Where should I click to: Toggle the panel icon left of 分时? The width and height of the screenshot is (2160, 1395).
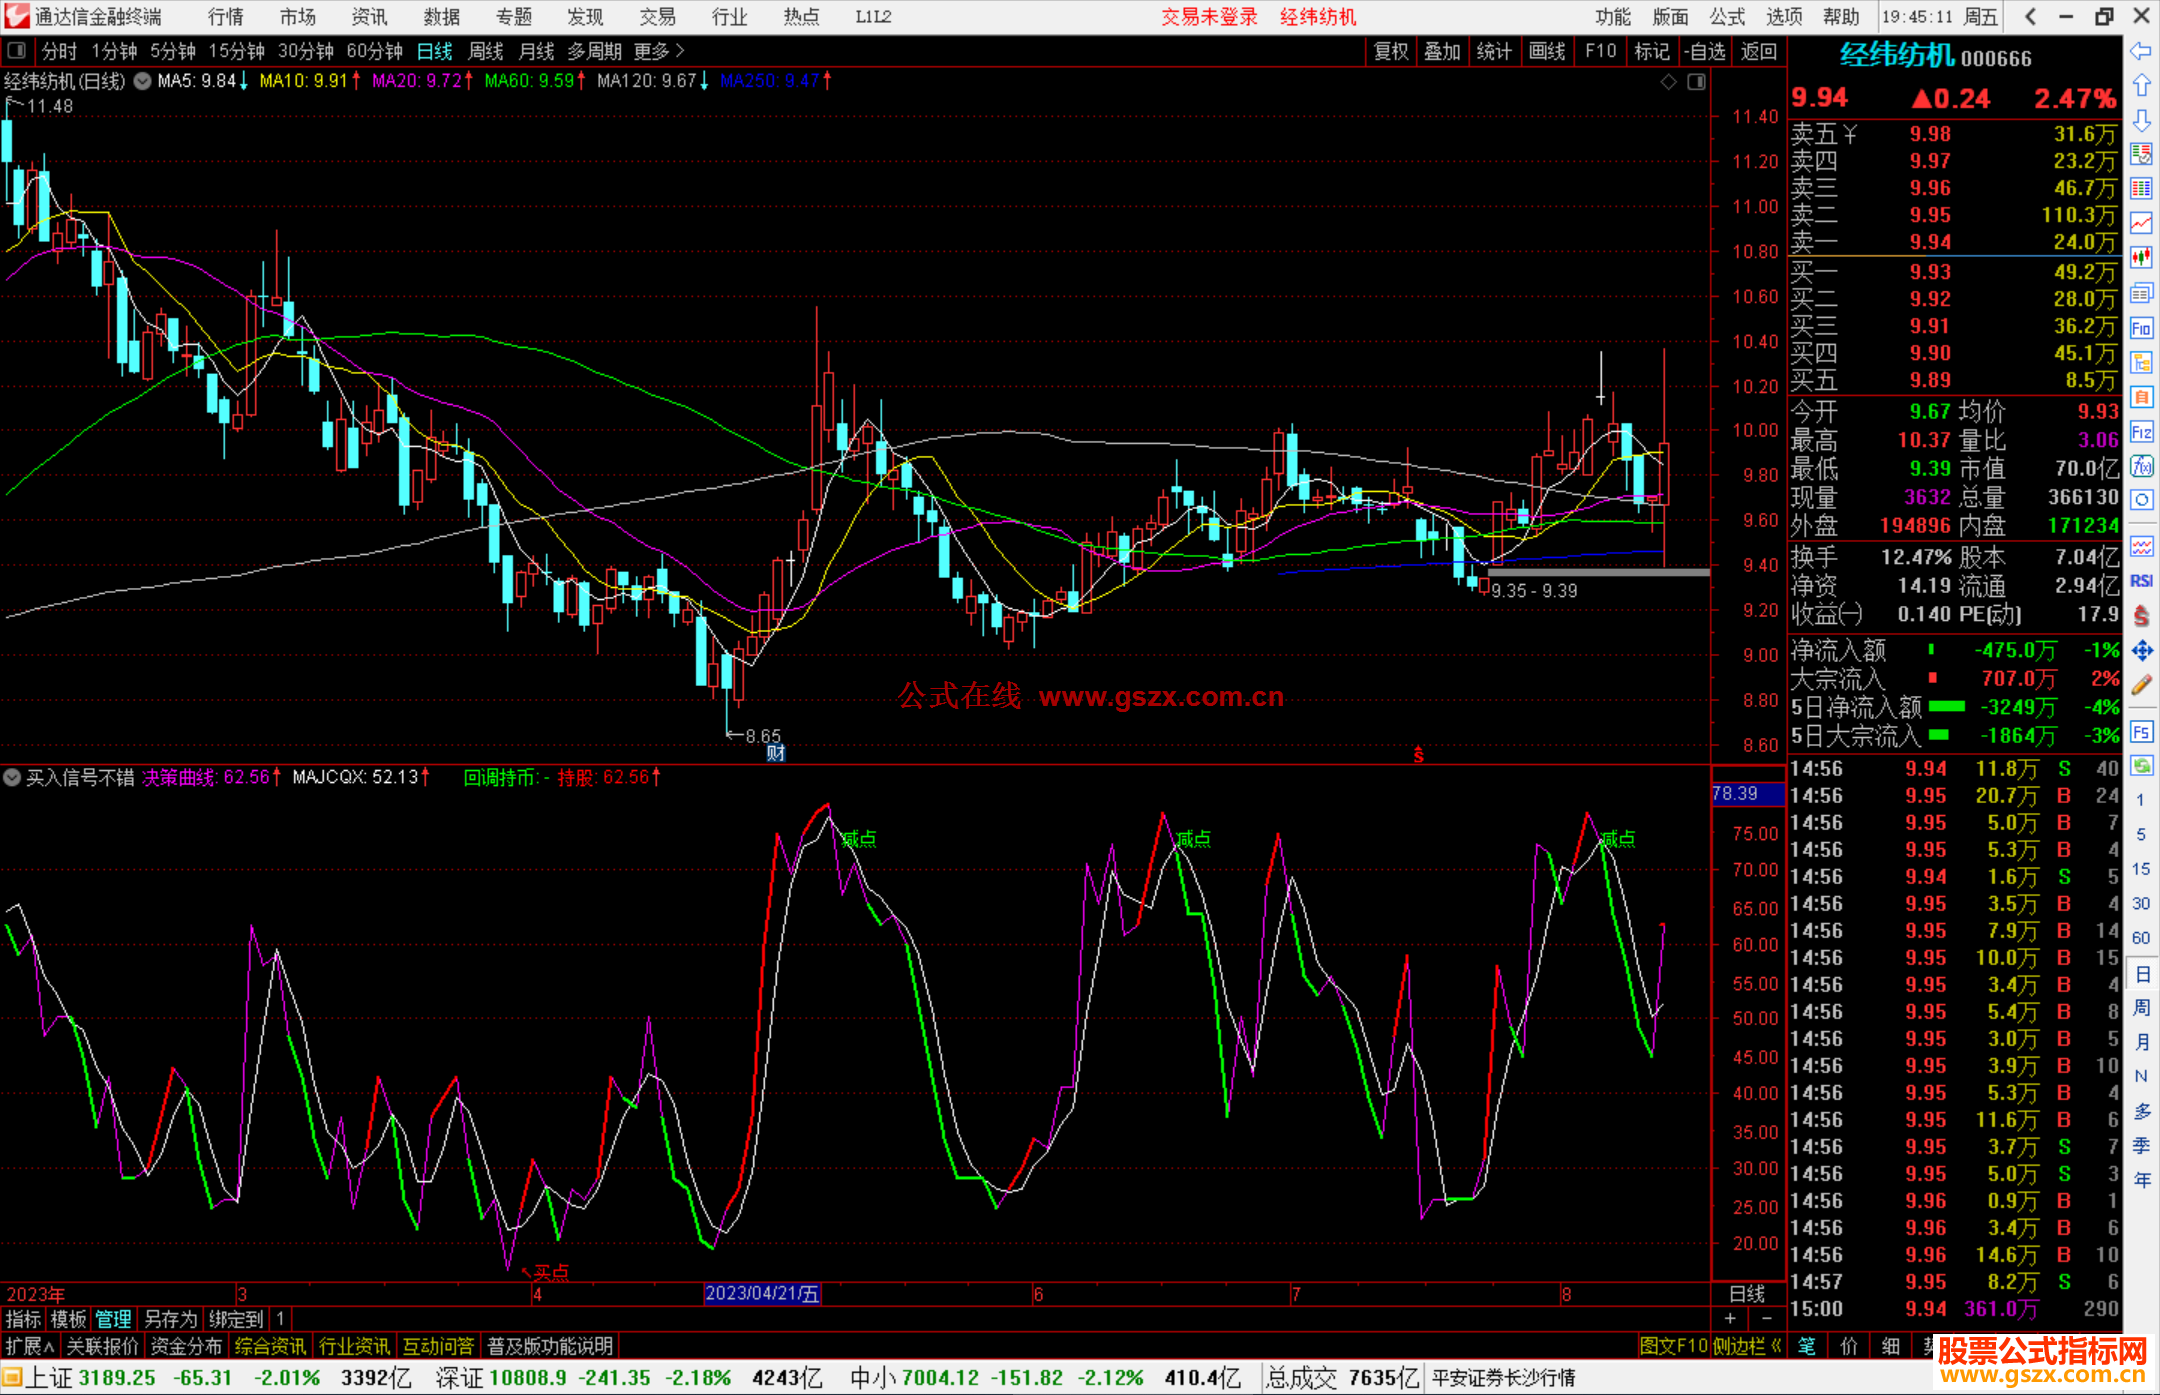17,50
